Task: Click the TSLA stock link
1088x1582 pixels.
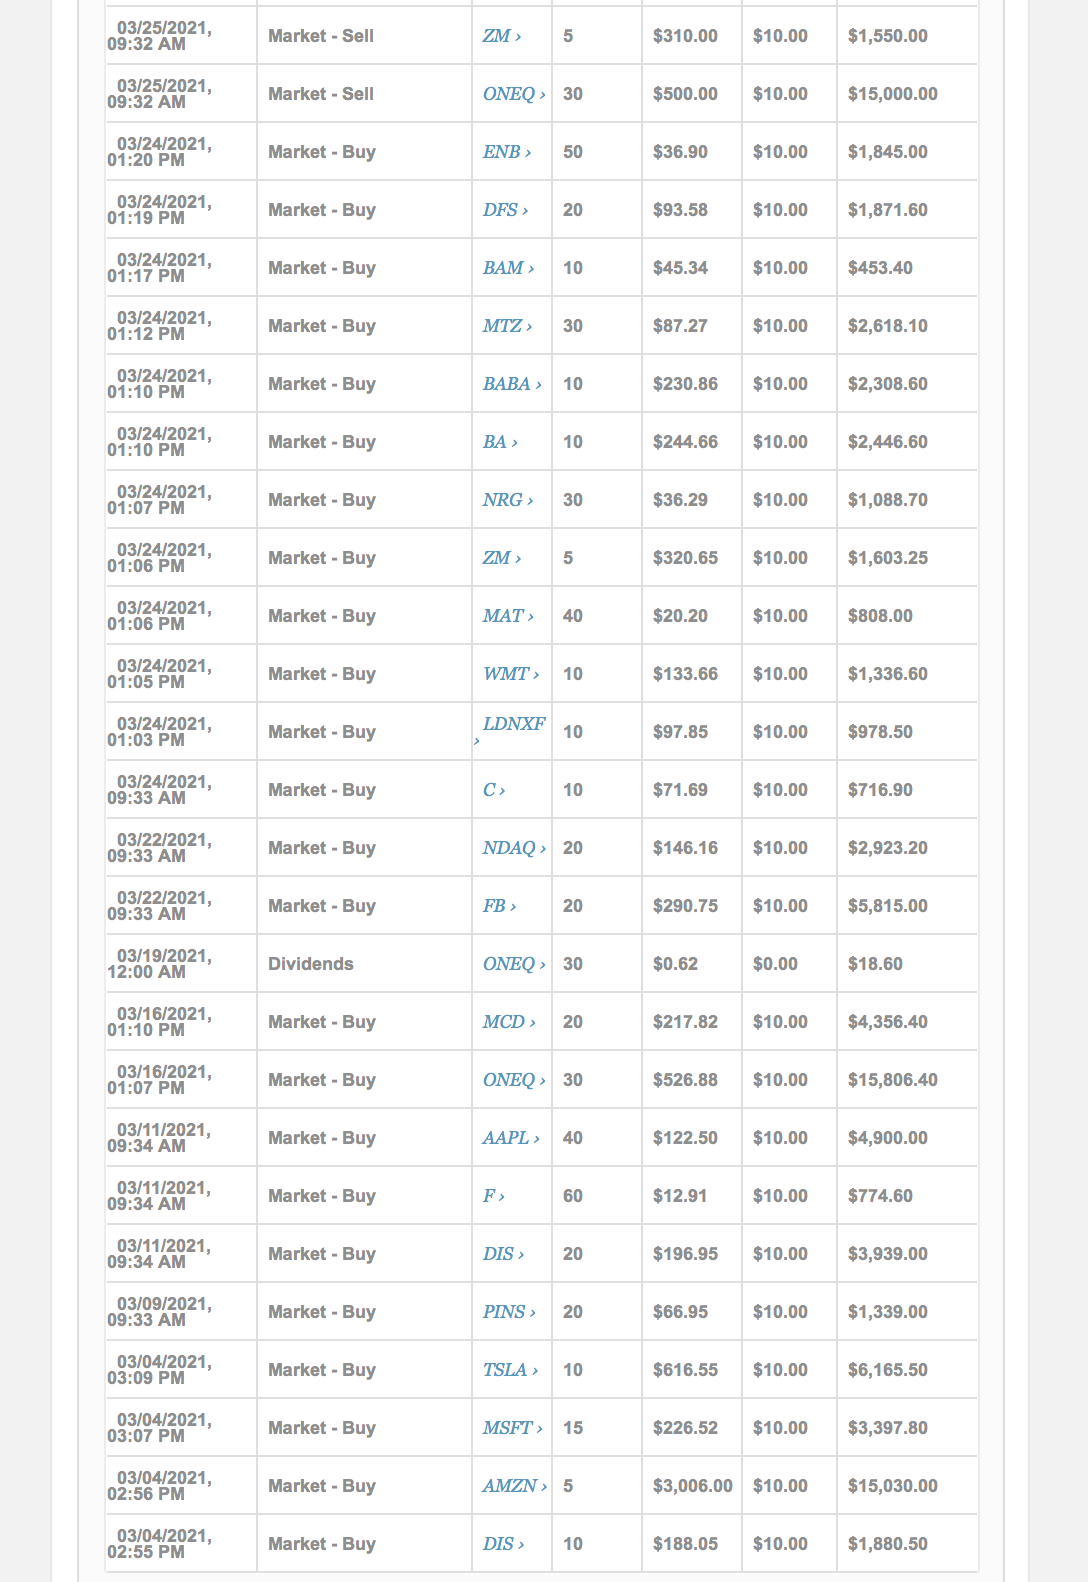Action: (x=505, y=1370)
